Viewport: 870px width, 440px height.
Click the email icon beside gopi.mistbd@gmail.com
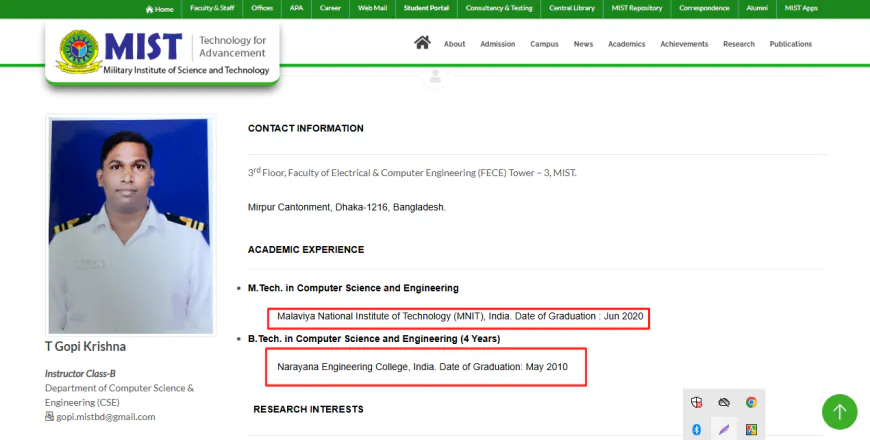49,416
